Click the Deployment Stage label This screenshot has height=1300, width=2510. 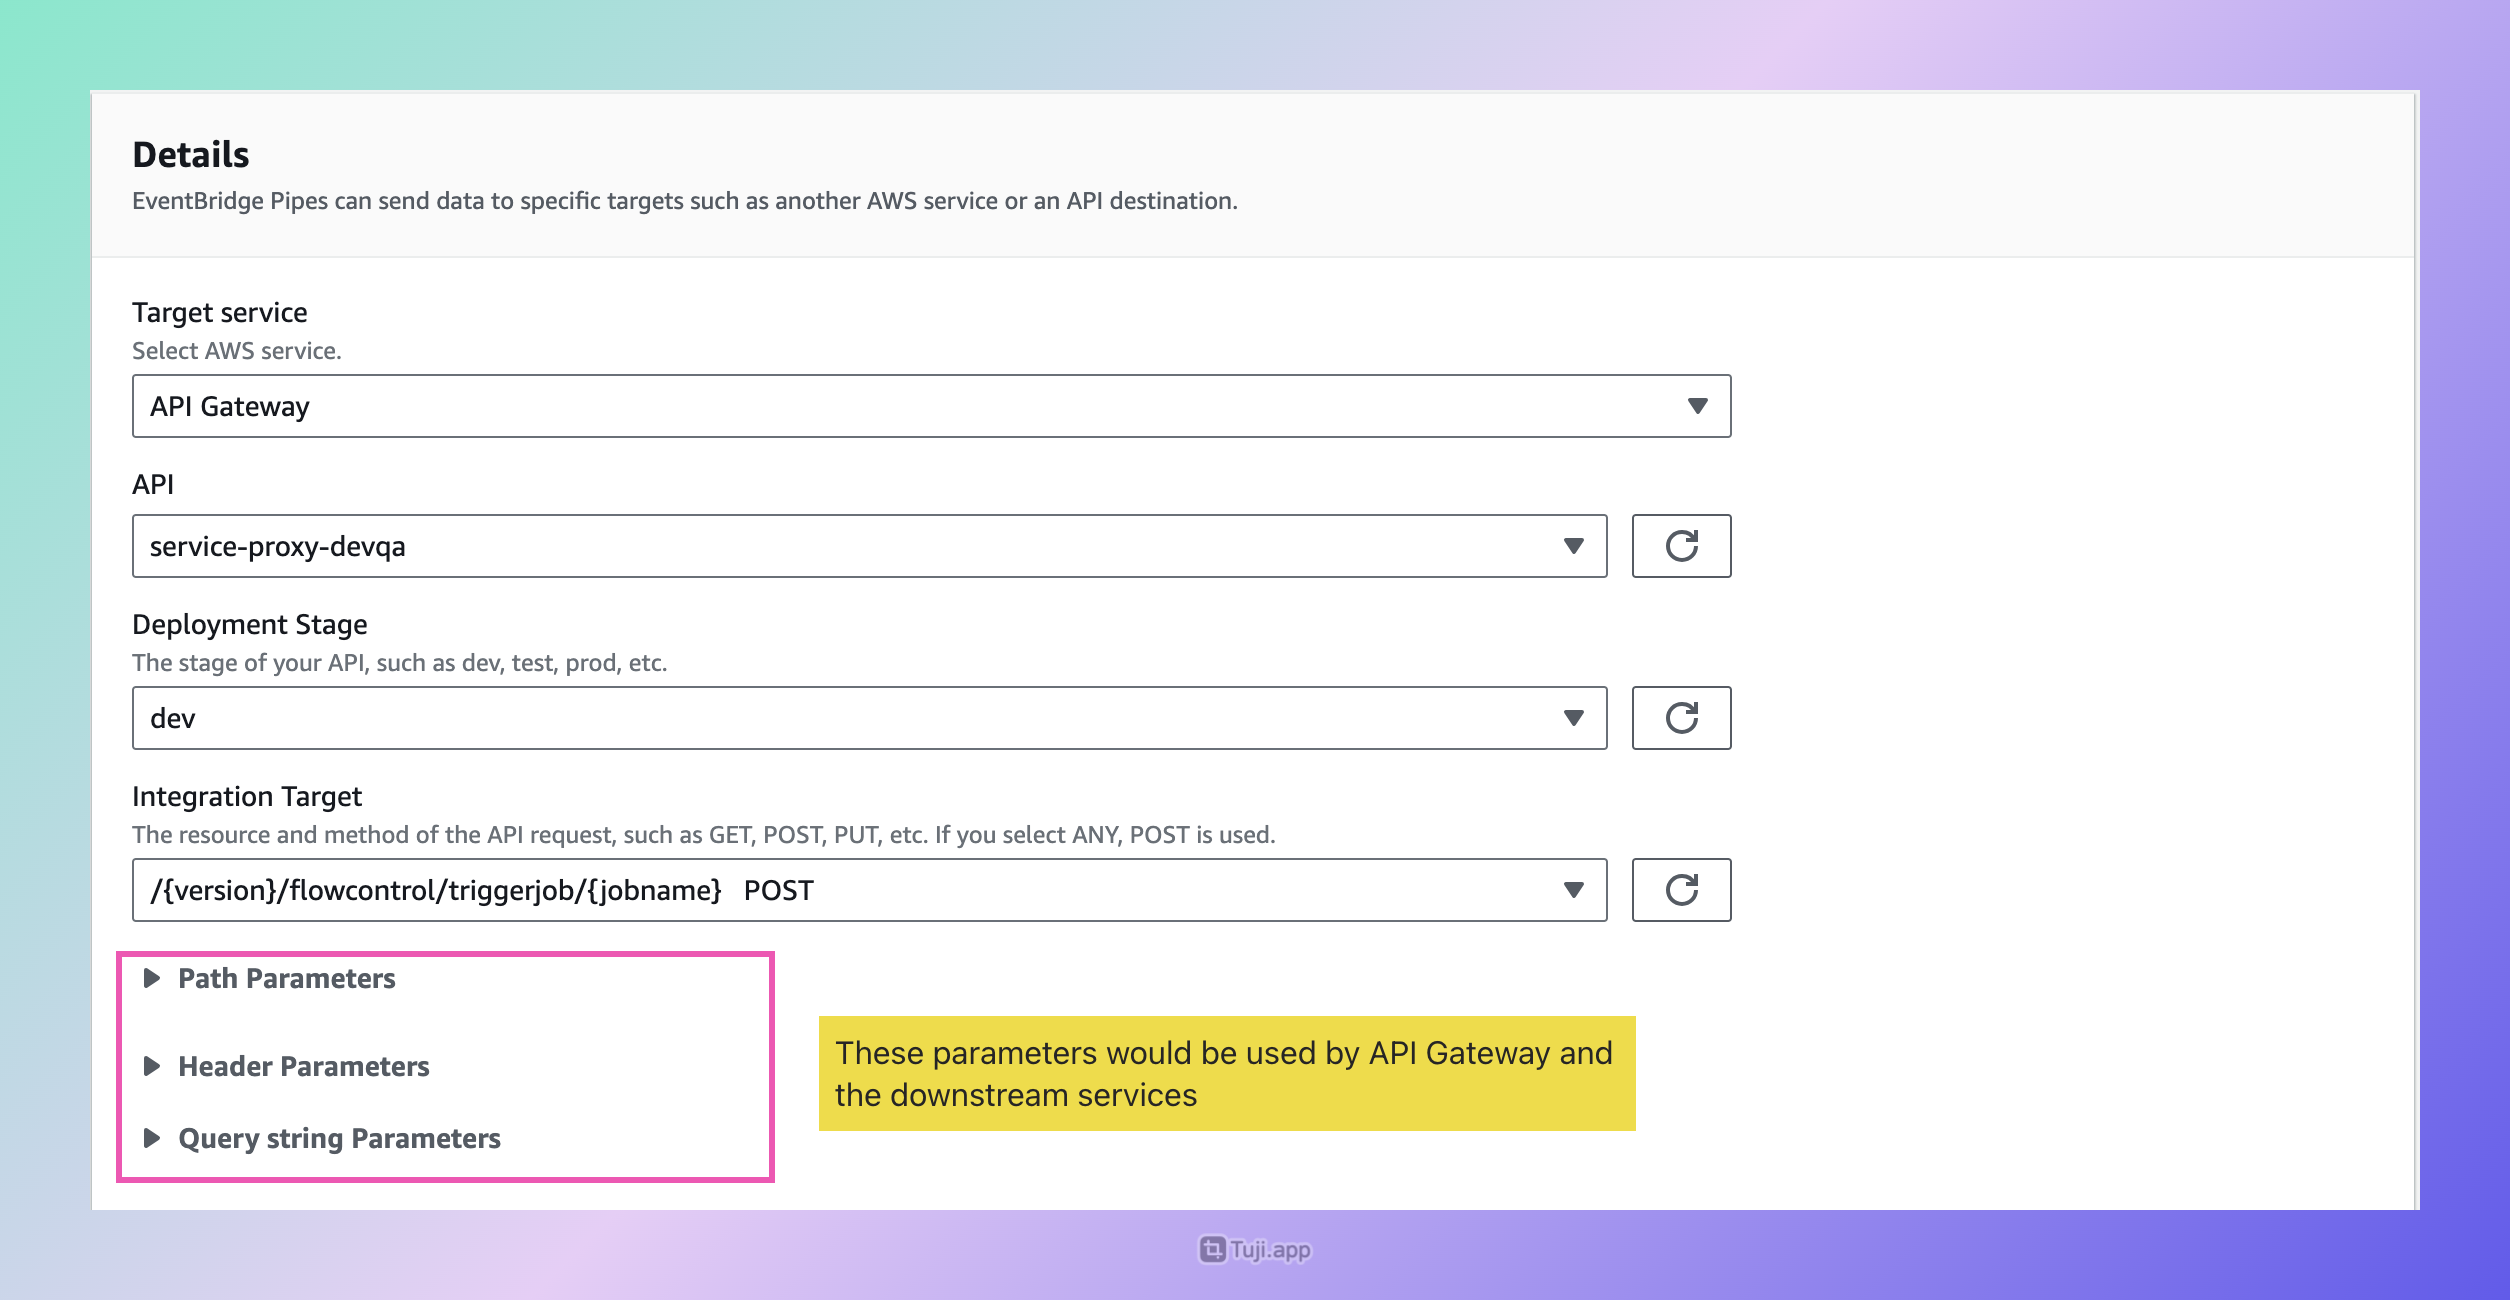[x=250, y=624]
